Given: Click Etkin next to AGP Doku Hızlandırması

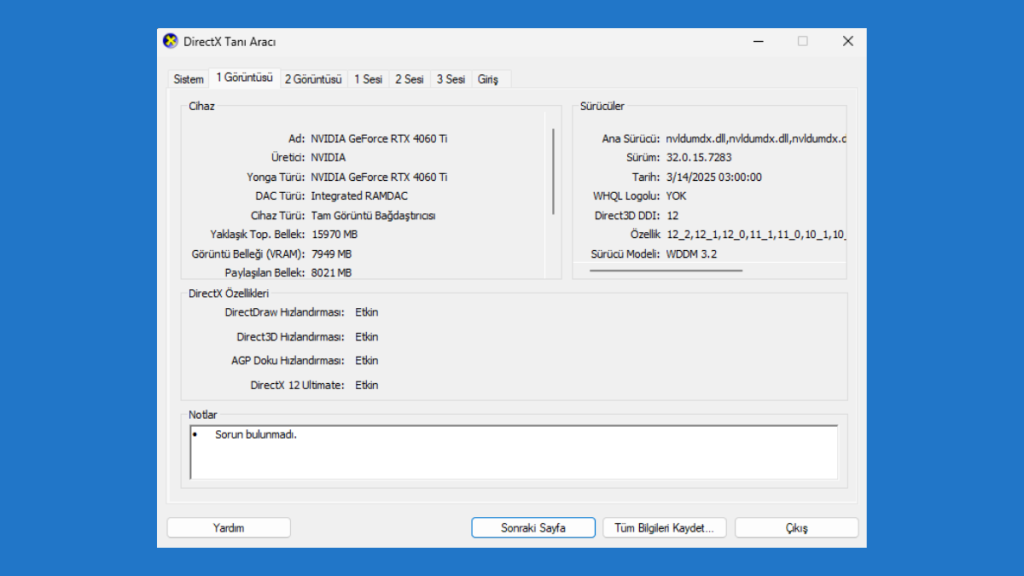Looking at the screenshot, I should coord(366,360).
